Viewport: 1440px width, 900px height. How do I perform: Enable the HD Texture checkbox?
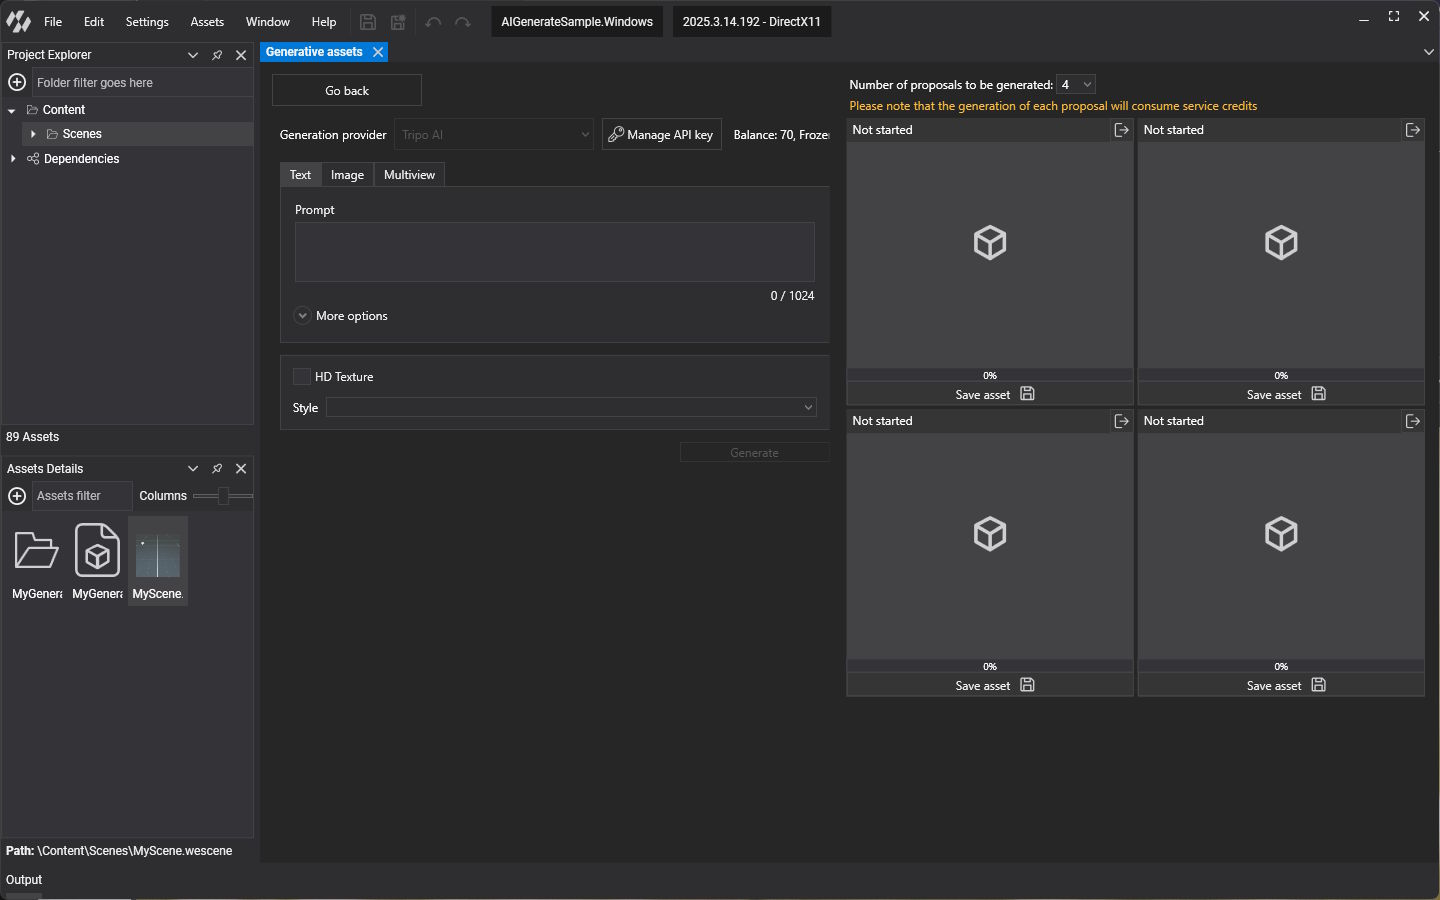click(302, 377)
